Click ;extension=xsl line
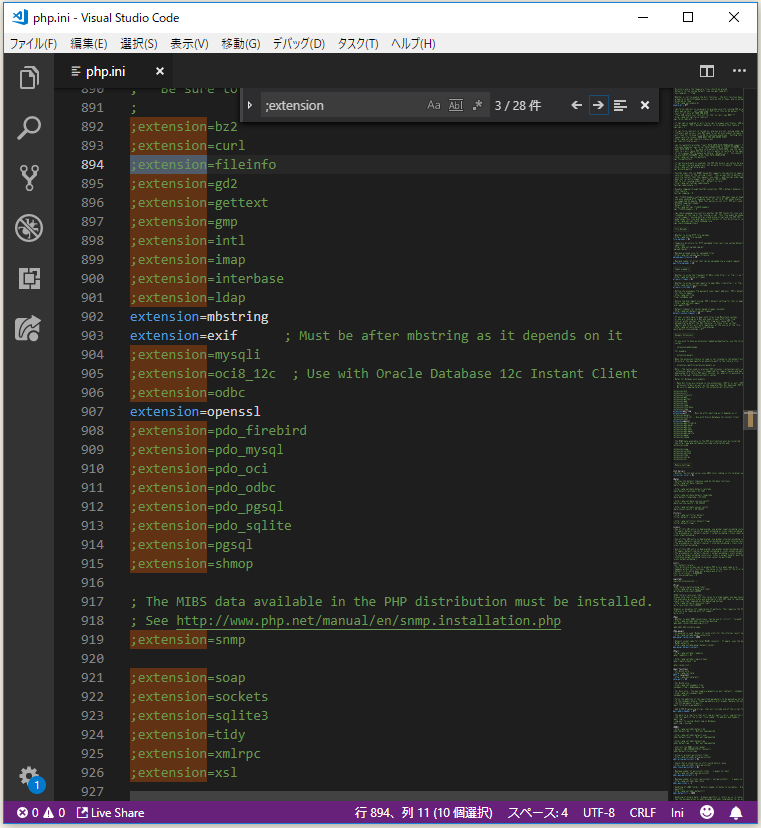The width and height of the screenshot is (761, 828). pos(184,773)
